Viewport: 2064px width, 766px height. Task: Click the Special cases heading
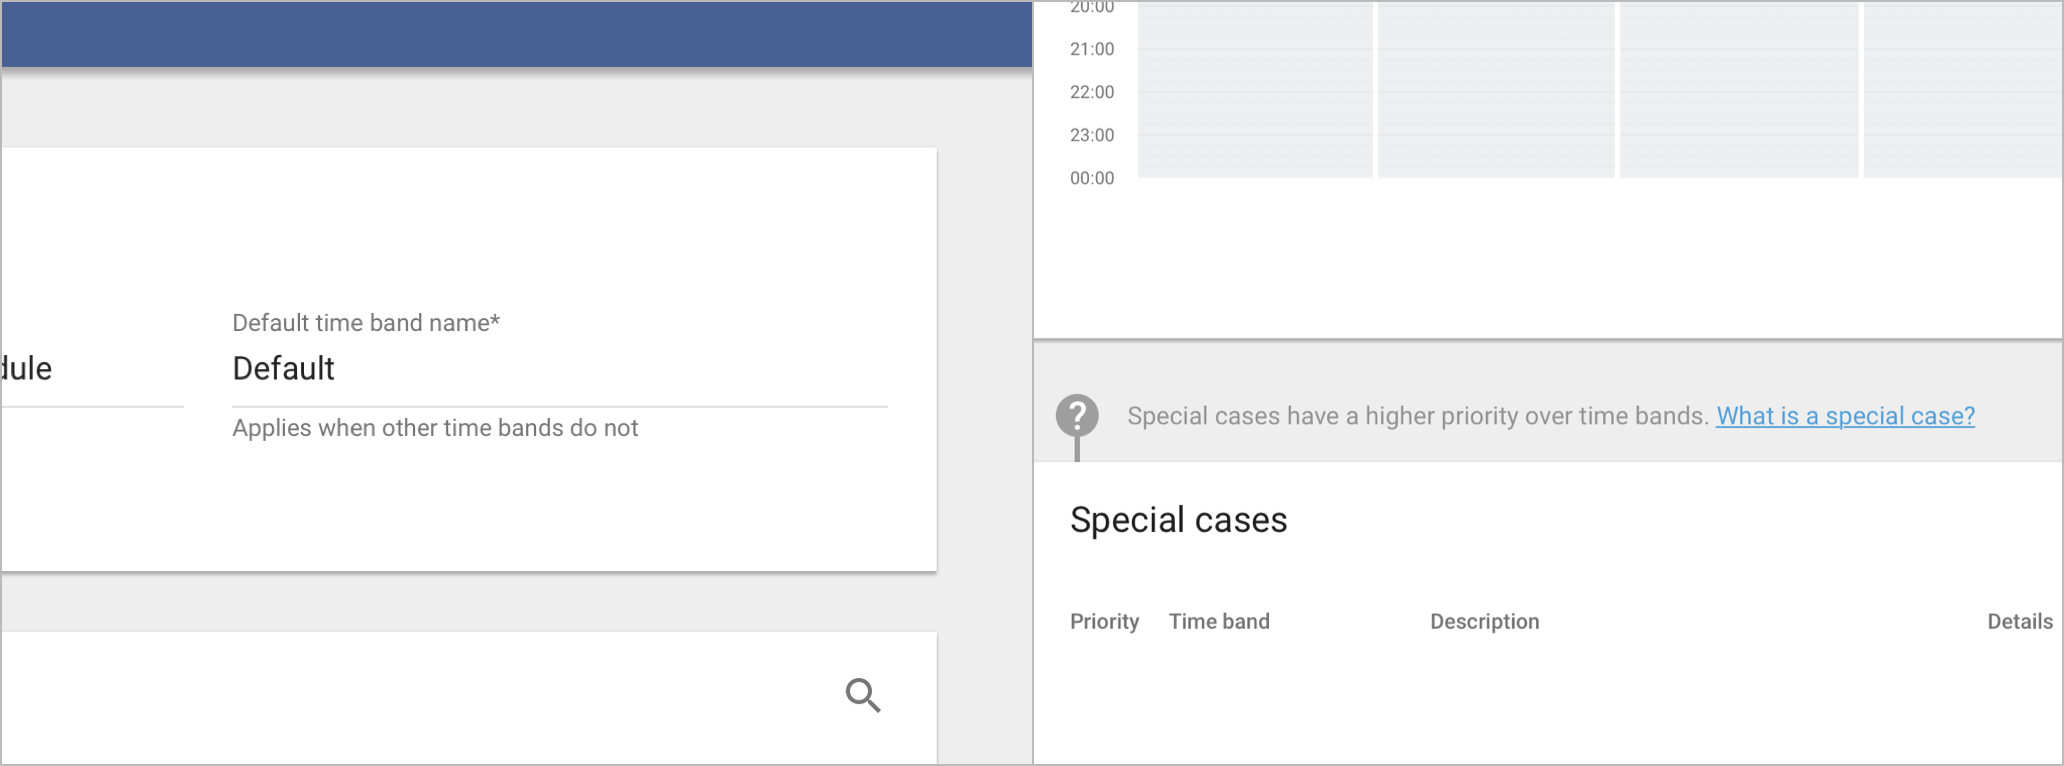(1178, 520)
